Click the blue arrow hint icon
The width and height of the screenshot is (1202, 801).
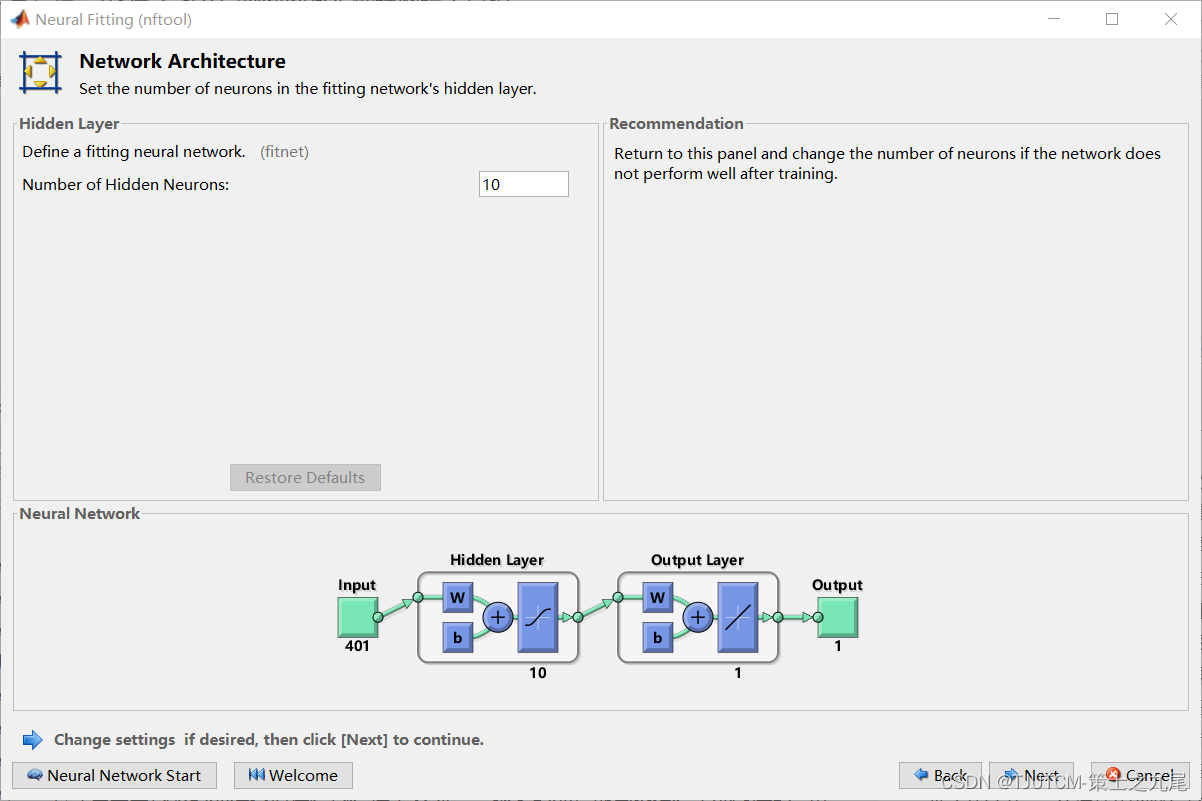[33, 740]
